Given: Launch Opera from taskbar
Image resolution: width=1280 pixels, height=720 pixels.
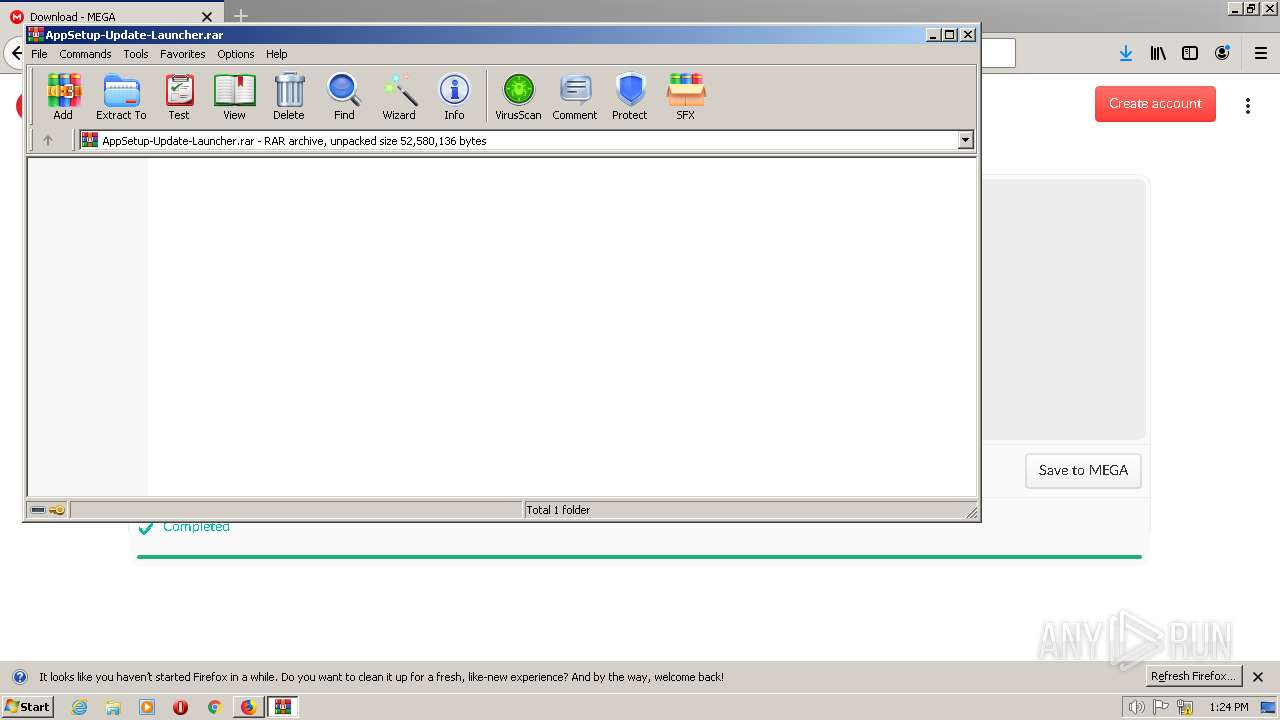Looking at the screenshot, I should (180, 707).
